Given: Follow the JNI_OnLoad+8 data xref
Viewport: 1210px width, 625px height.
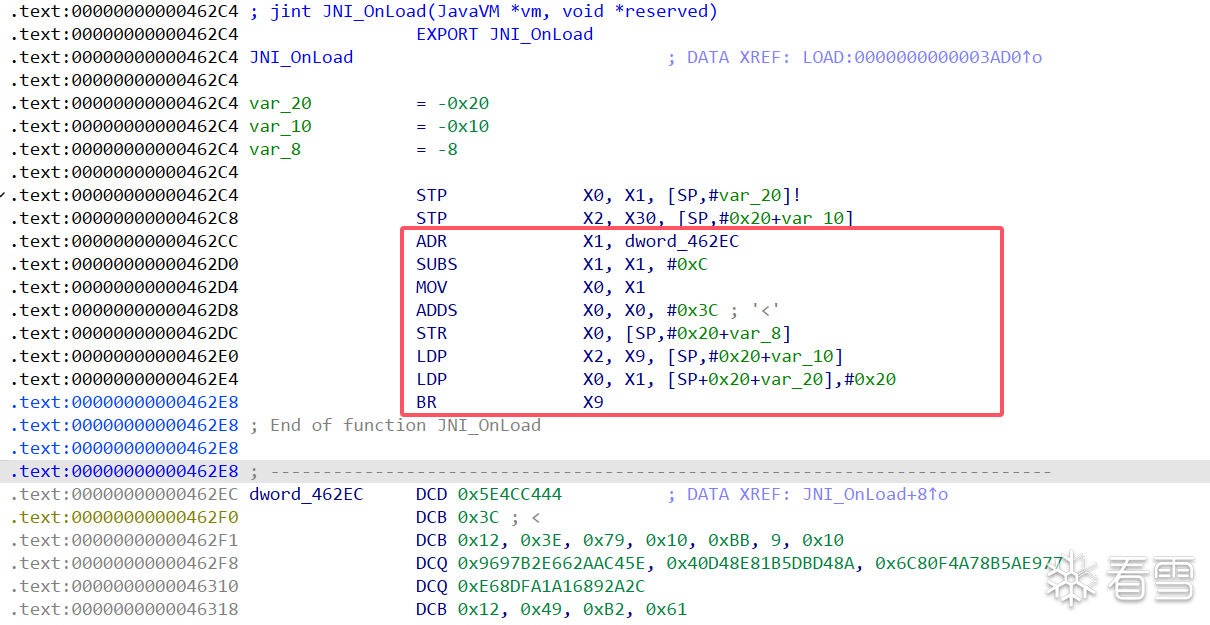Looking at the screenshot, I should [875, 494].
